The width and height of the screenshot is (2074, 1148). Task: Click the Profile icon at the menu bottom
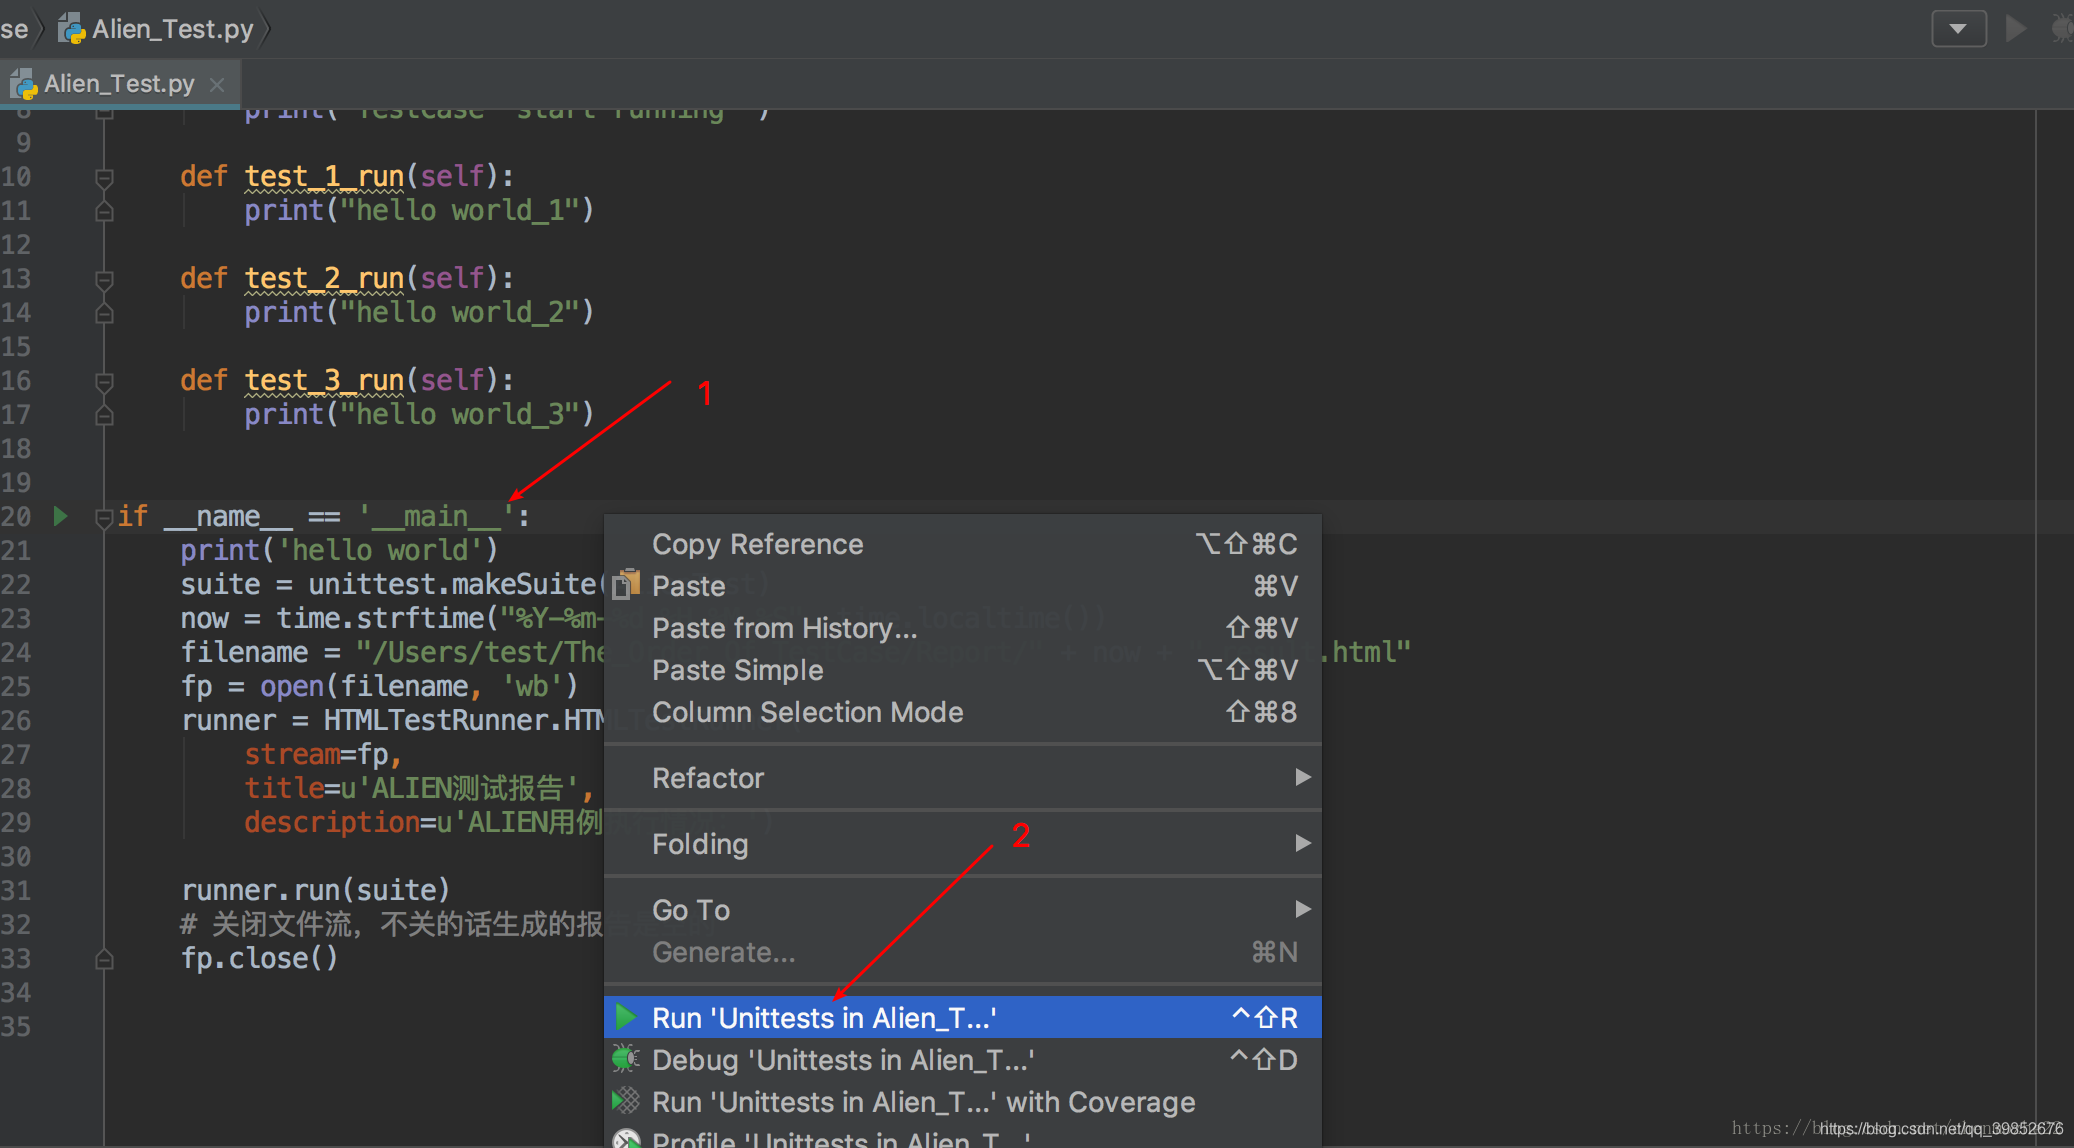pyautogui.click(x=627, y=1139)
